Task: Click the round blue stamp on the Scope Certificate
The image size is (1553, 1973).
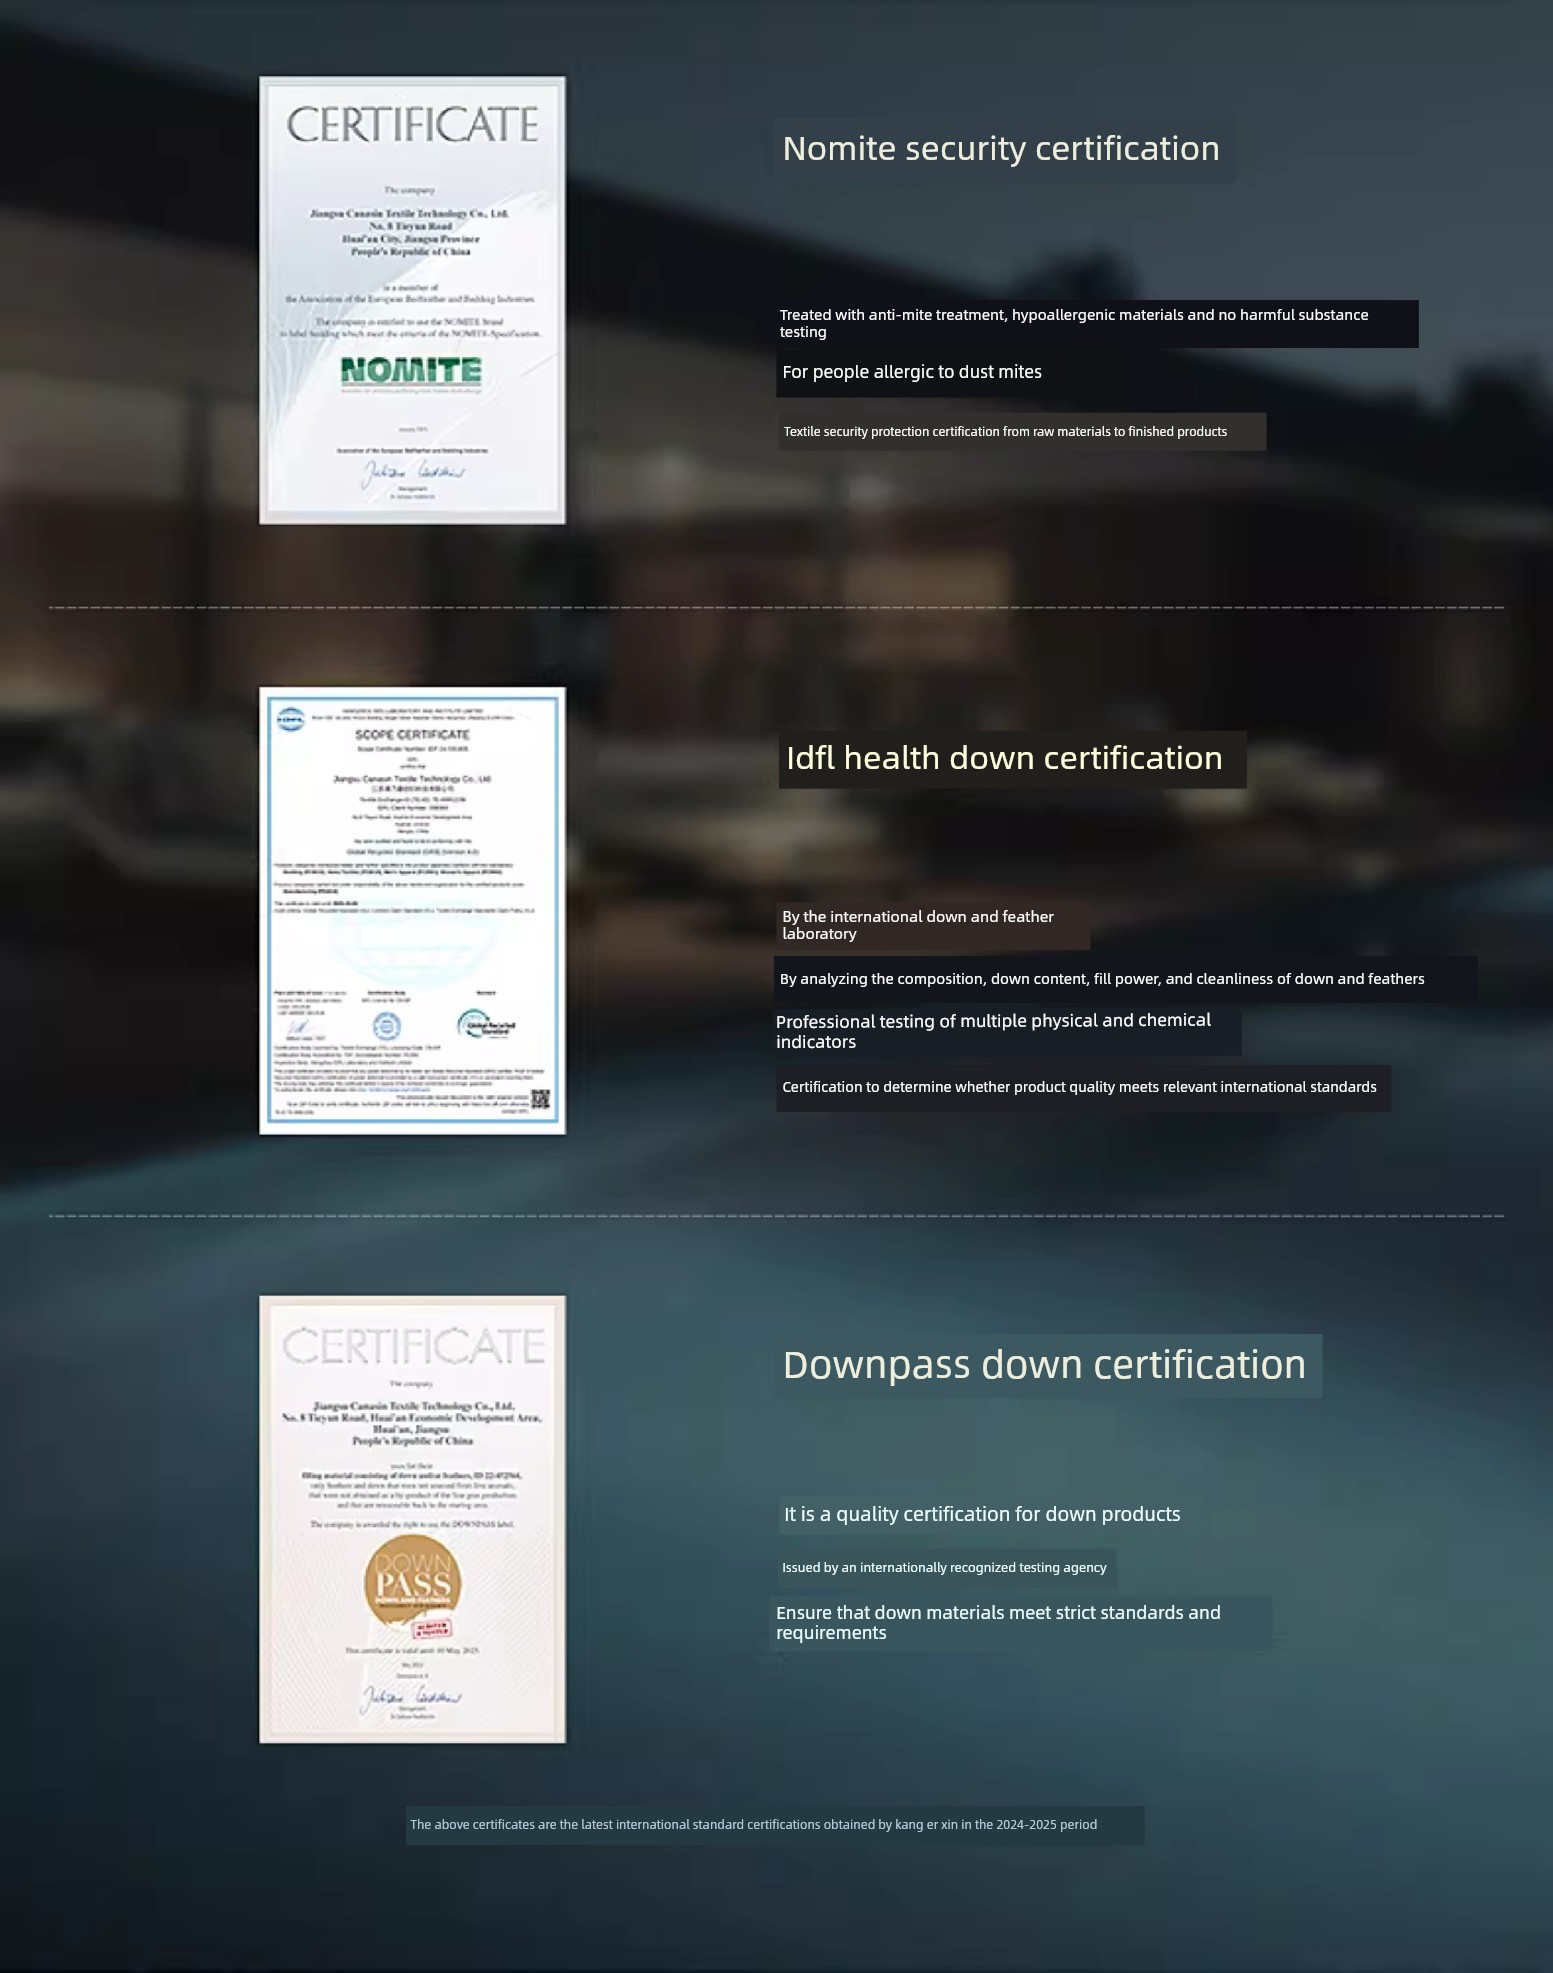Action: coord(387,1025)
